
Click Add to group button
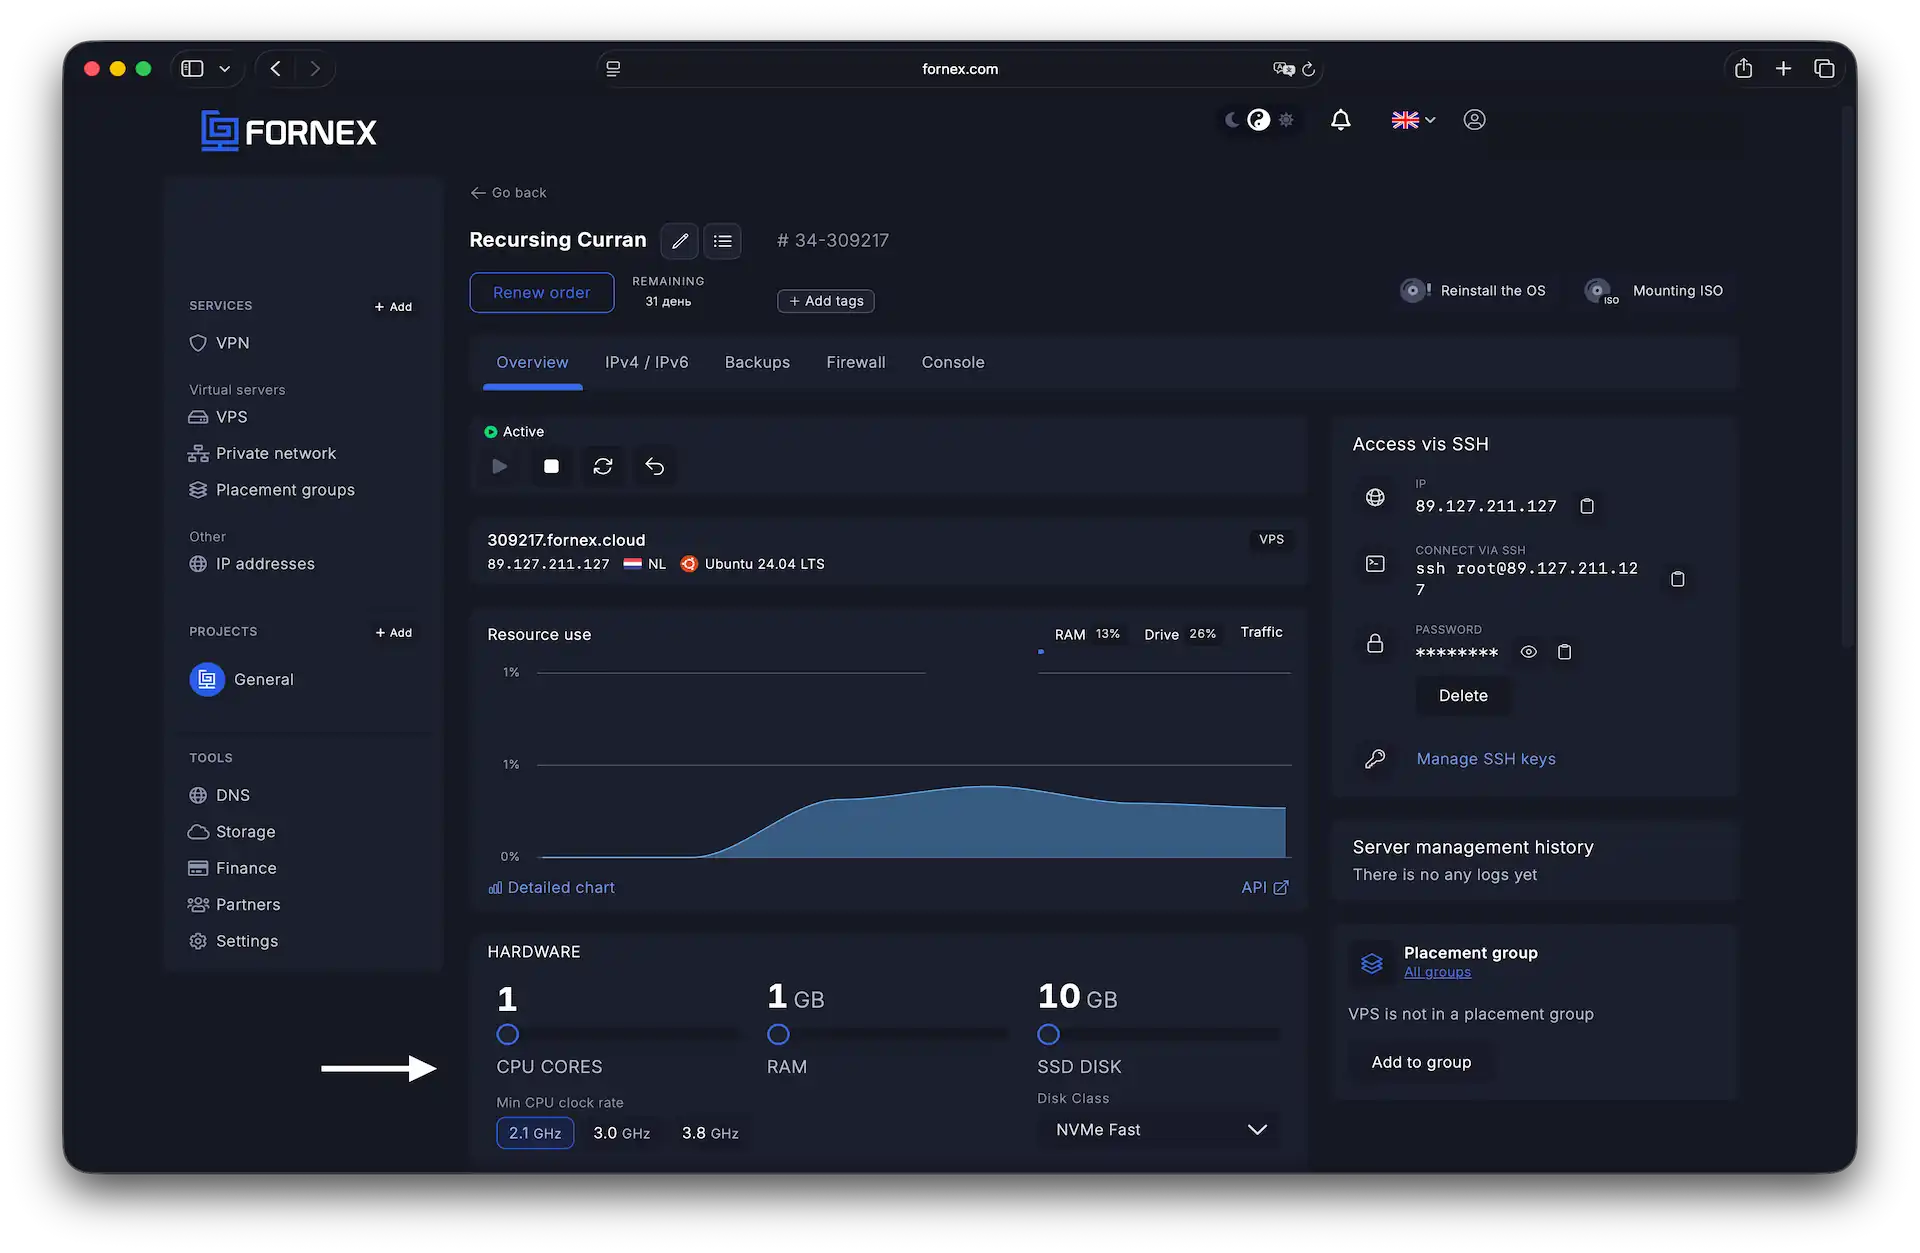click(x=1421, y=1063)
